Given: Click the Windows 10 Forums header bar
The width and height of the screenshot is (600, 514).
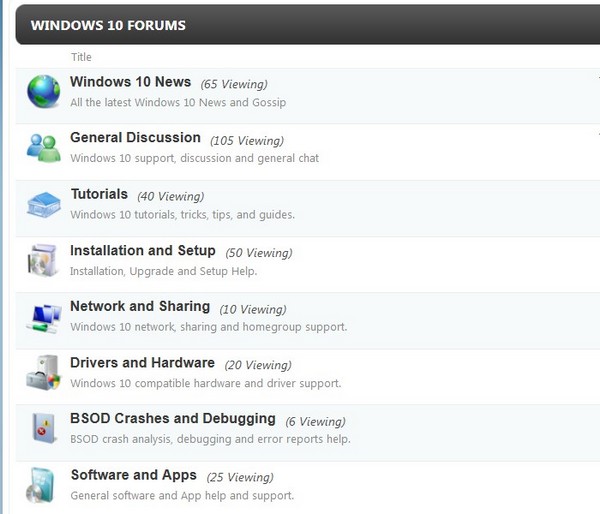Looking at the screenshot, I should tap(300, 25).
